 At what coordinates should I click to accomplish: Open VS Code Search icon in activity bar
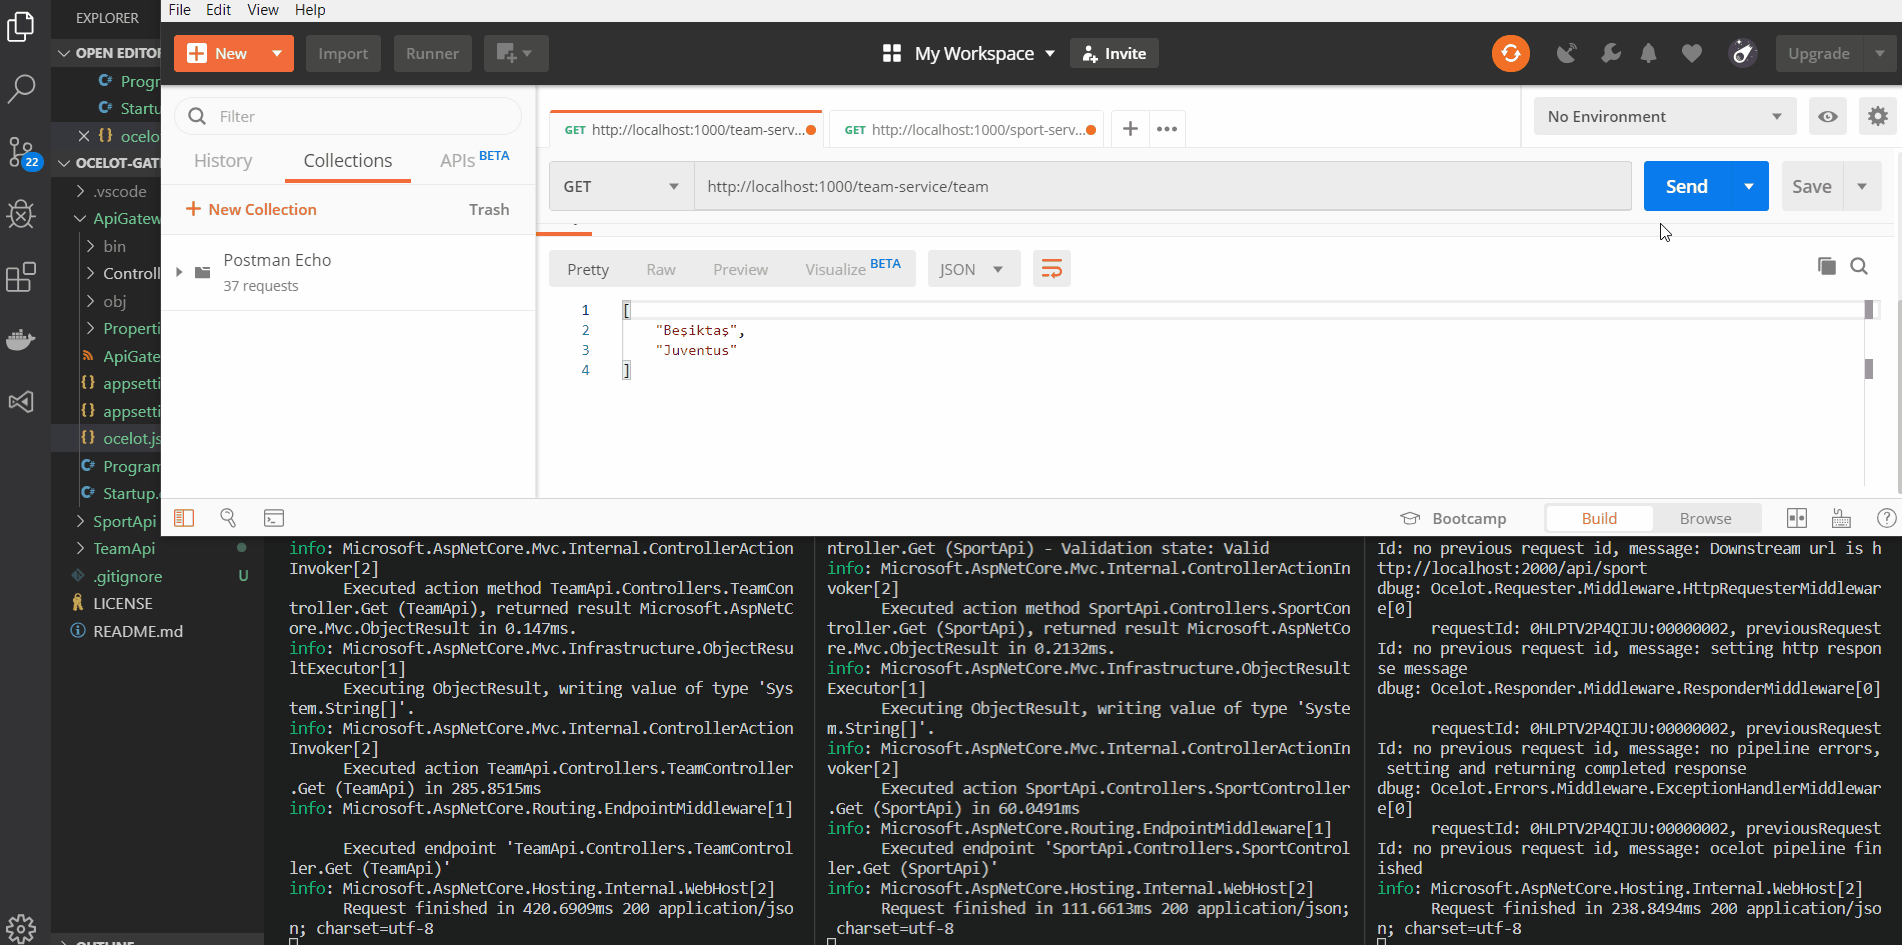21,88
